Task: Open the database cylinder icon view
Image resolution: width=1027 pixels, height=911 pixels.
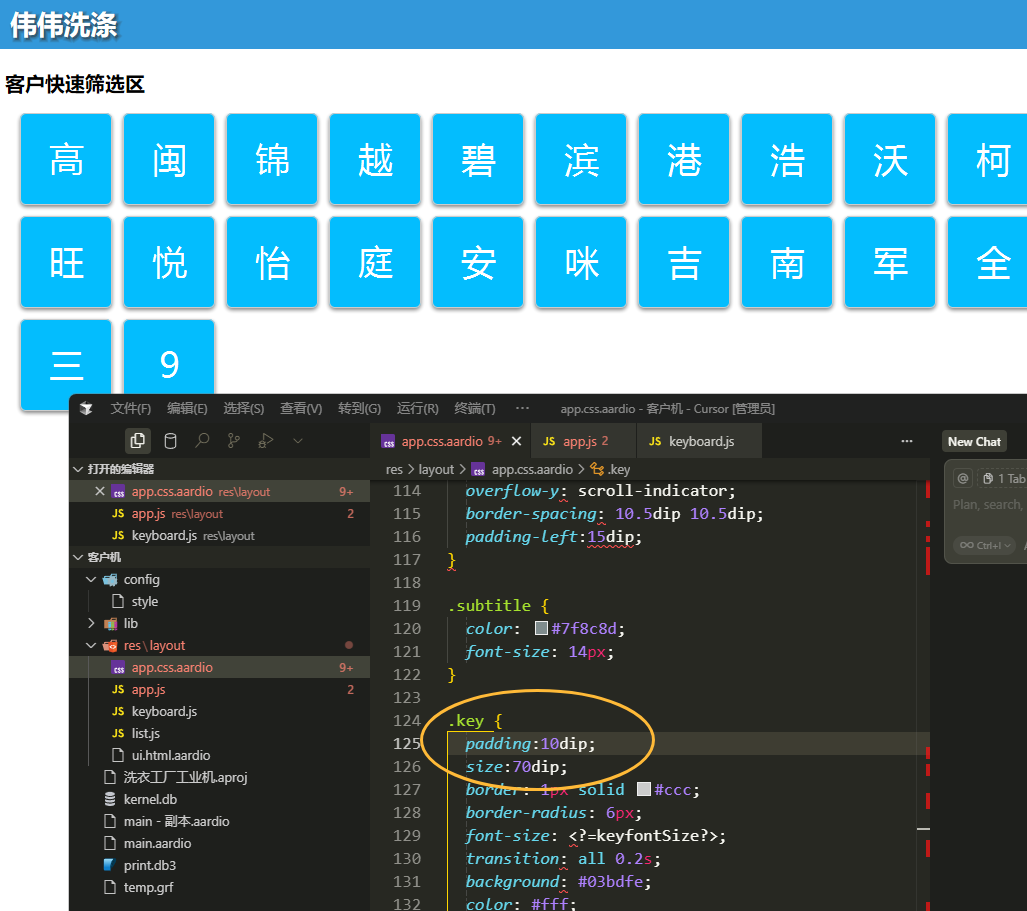Action: (x=170, y=440)
